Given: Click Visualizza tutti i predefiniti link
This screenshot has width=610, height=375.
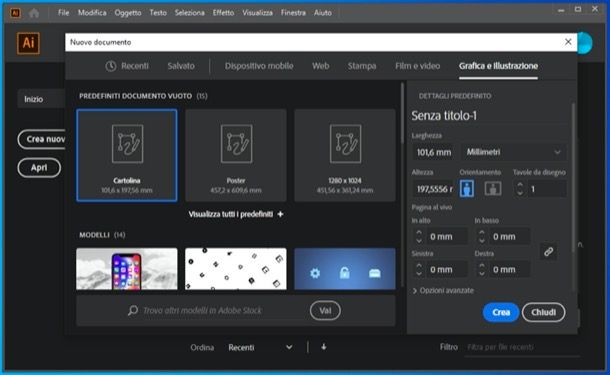Looking at the screenshot, I should click(231, 214).
